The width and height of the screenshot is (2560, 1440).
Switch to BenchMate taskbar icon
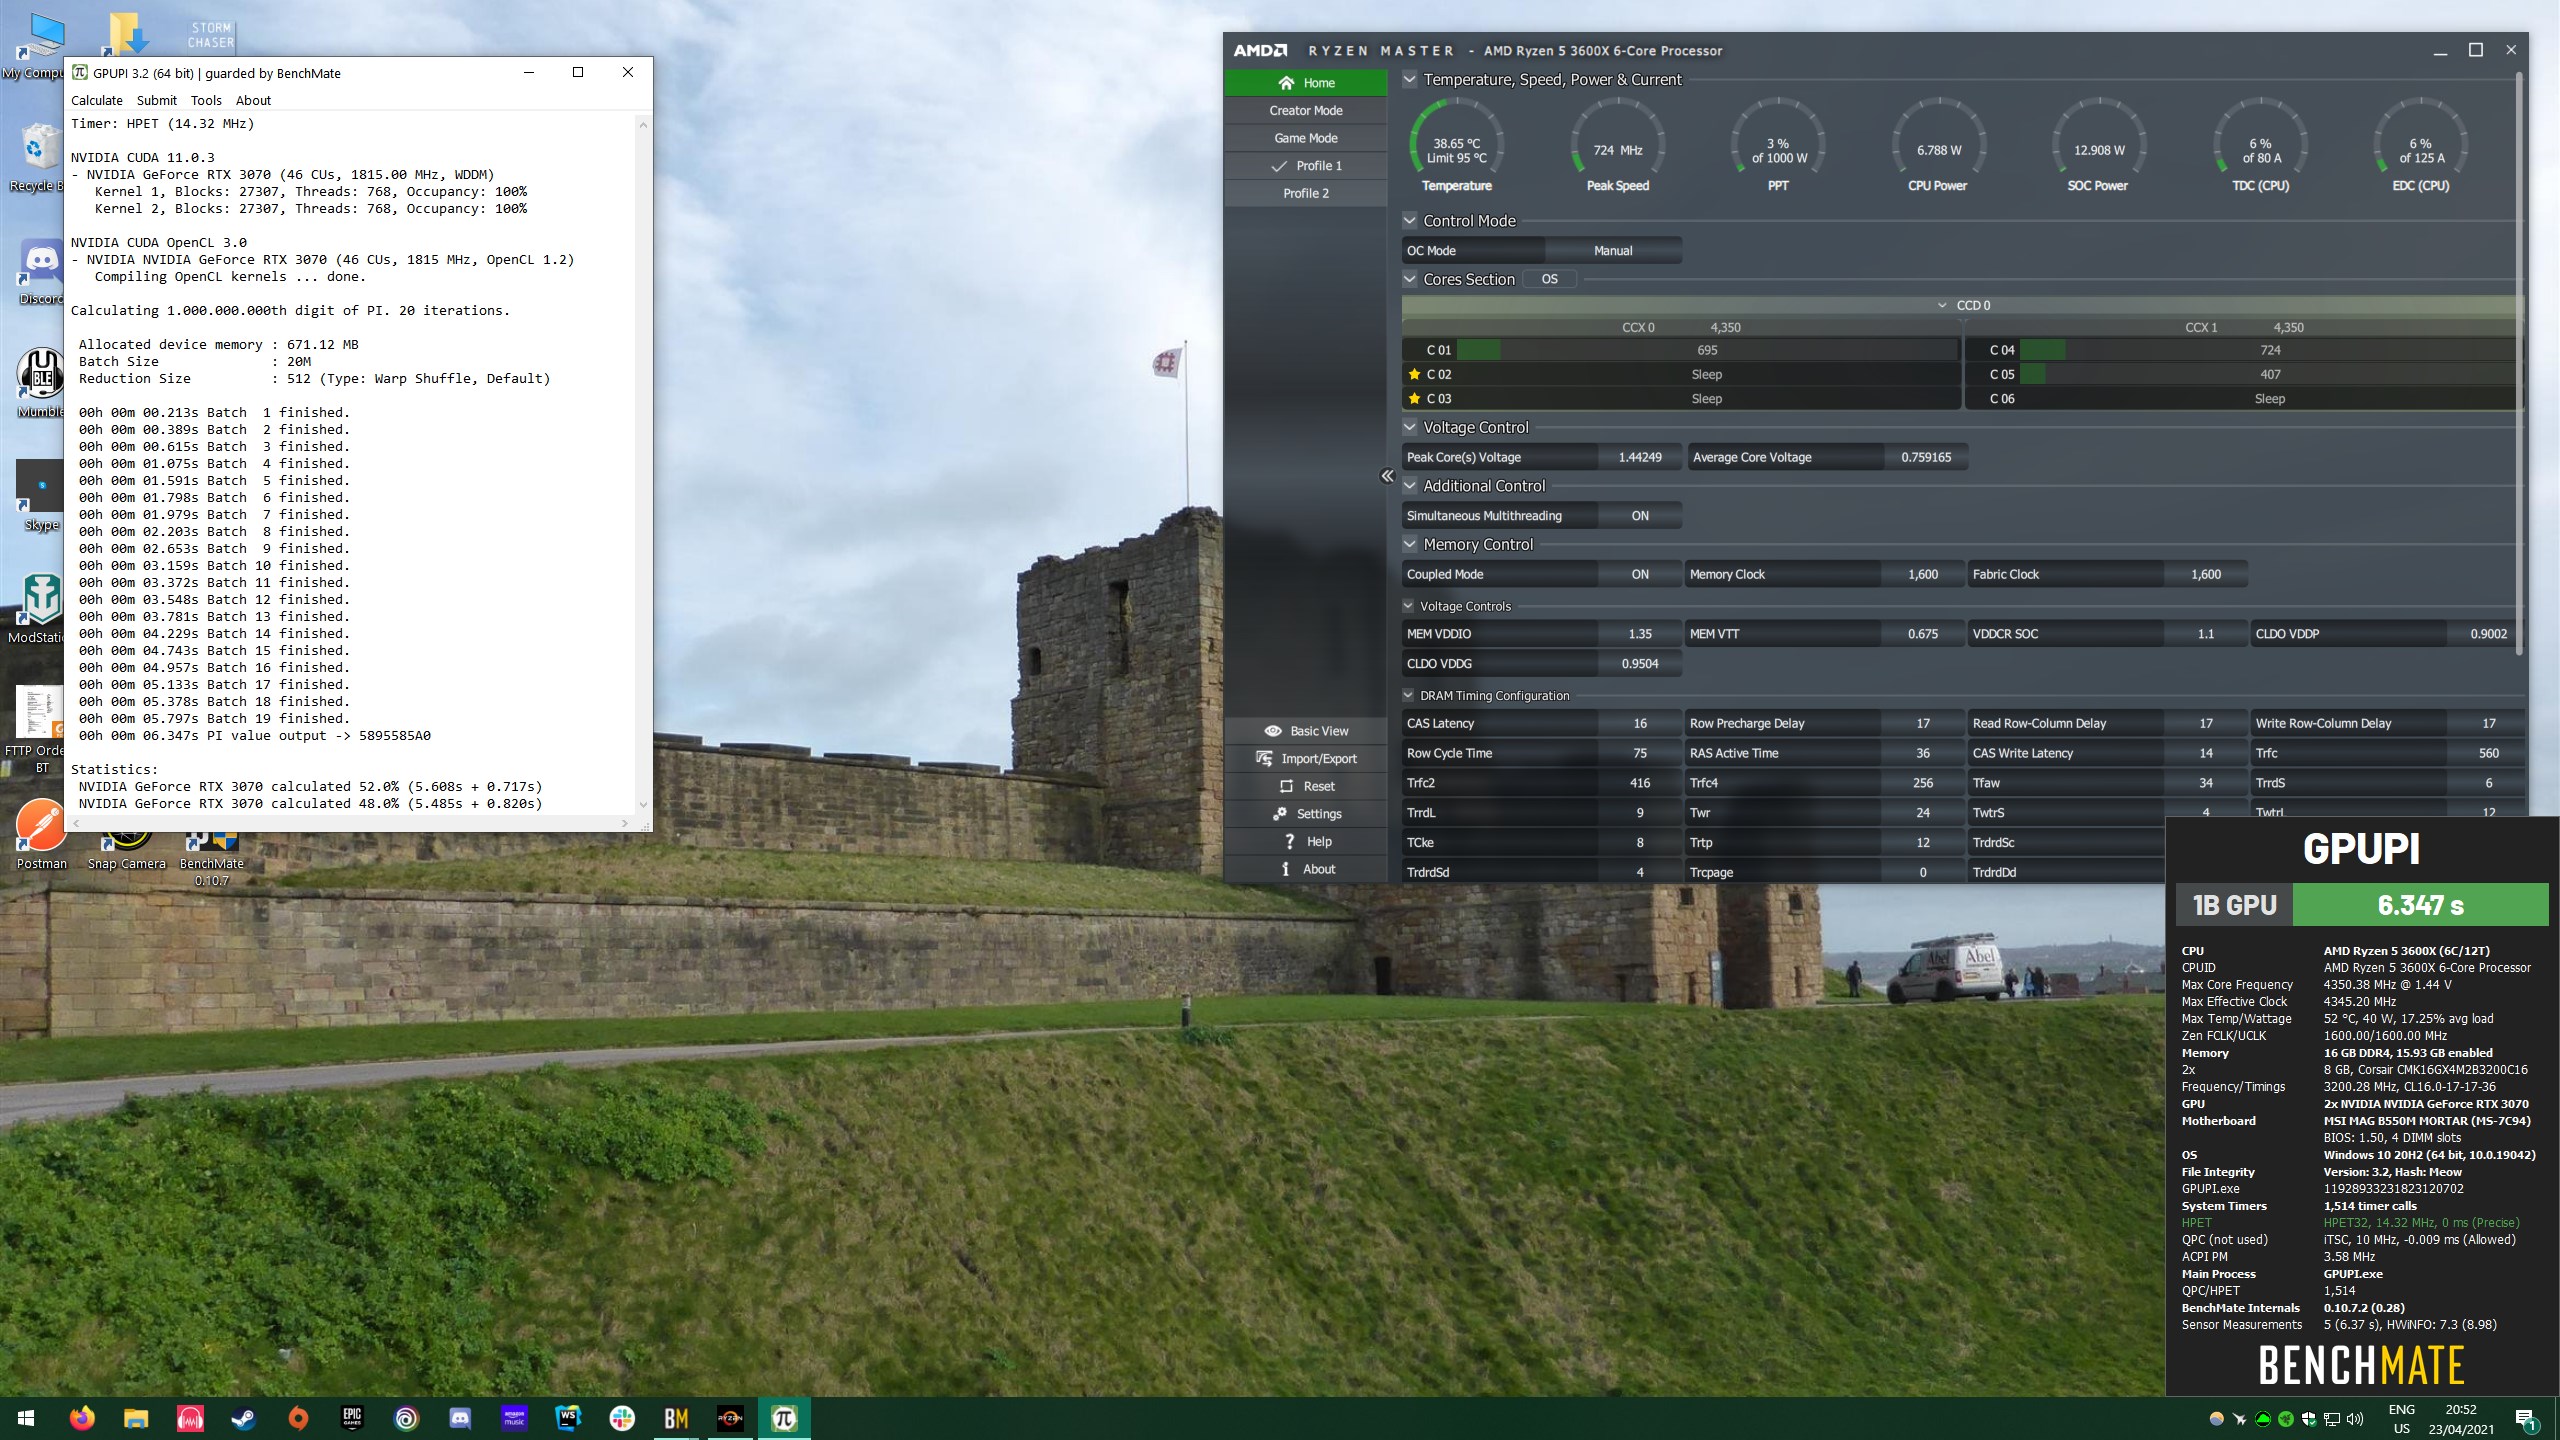pyautogui.click(x=676, y=1418)
